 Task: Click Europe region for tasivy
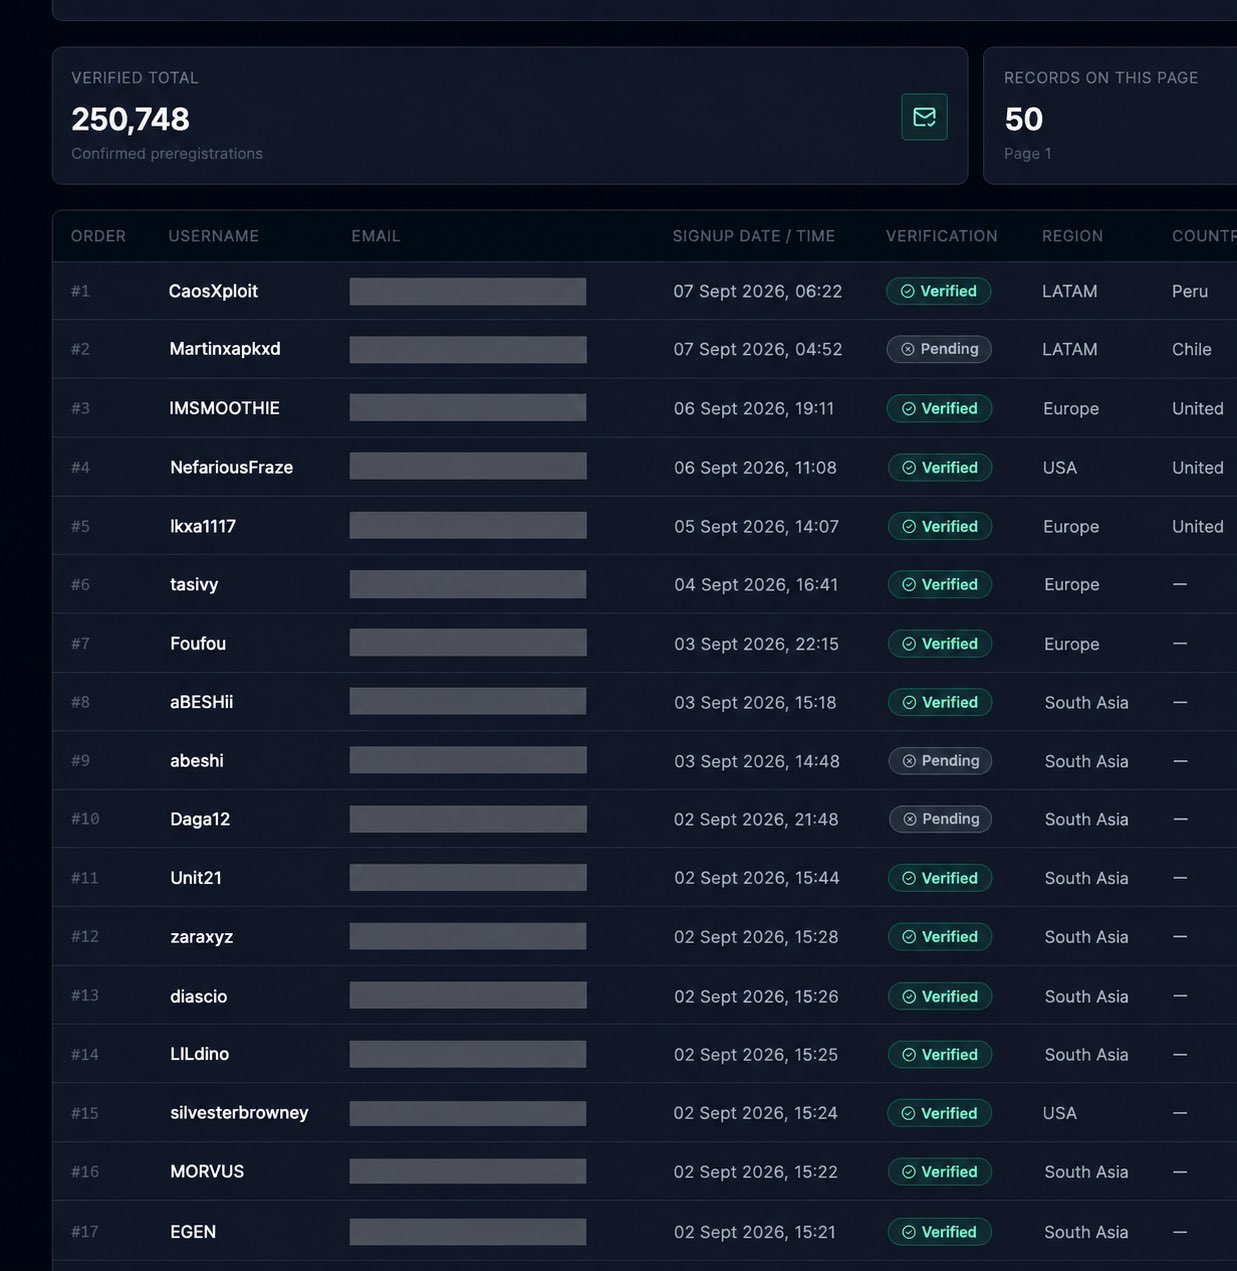[x=1071, y=584]
